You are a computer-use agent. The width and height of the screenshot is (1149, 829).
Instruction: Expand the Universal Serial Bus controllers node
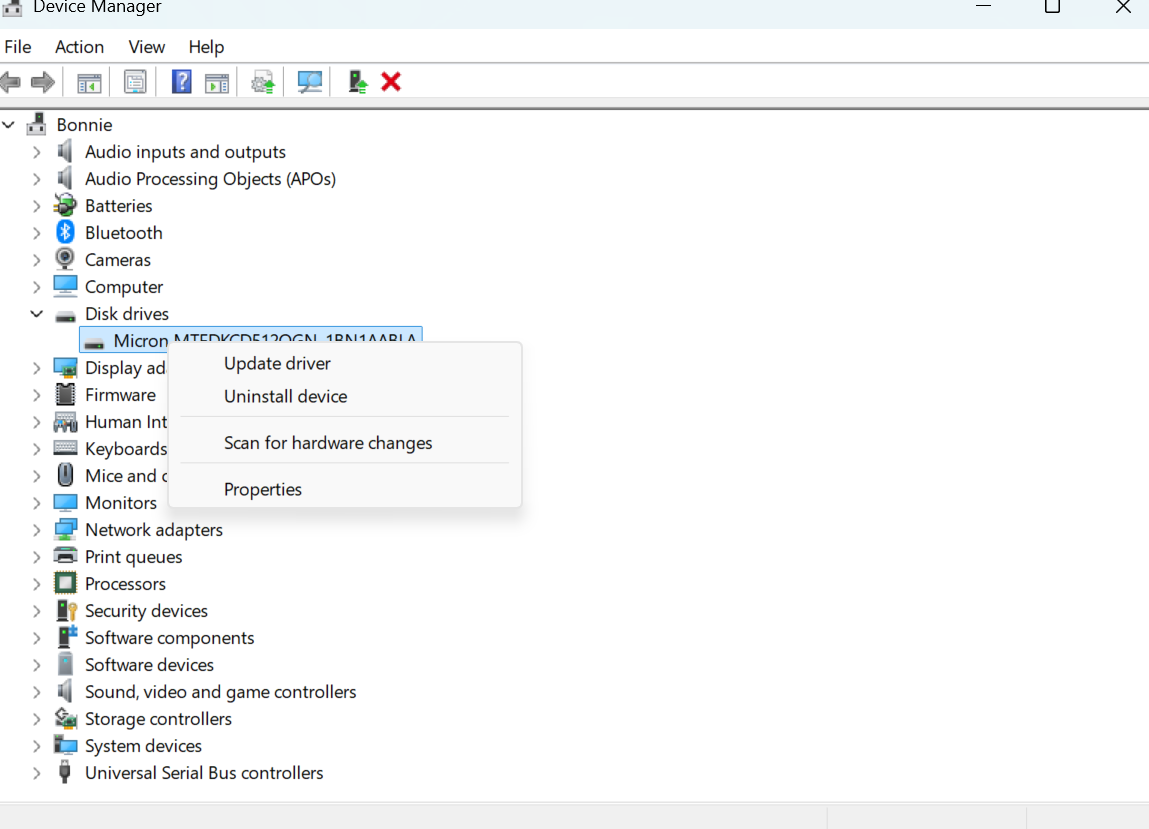(x=37, y=773)
